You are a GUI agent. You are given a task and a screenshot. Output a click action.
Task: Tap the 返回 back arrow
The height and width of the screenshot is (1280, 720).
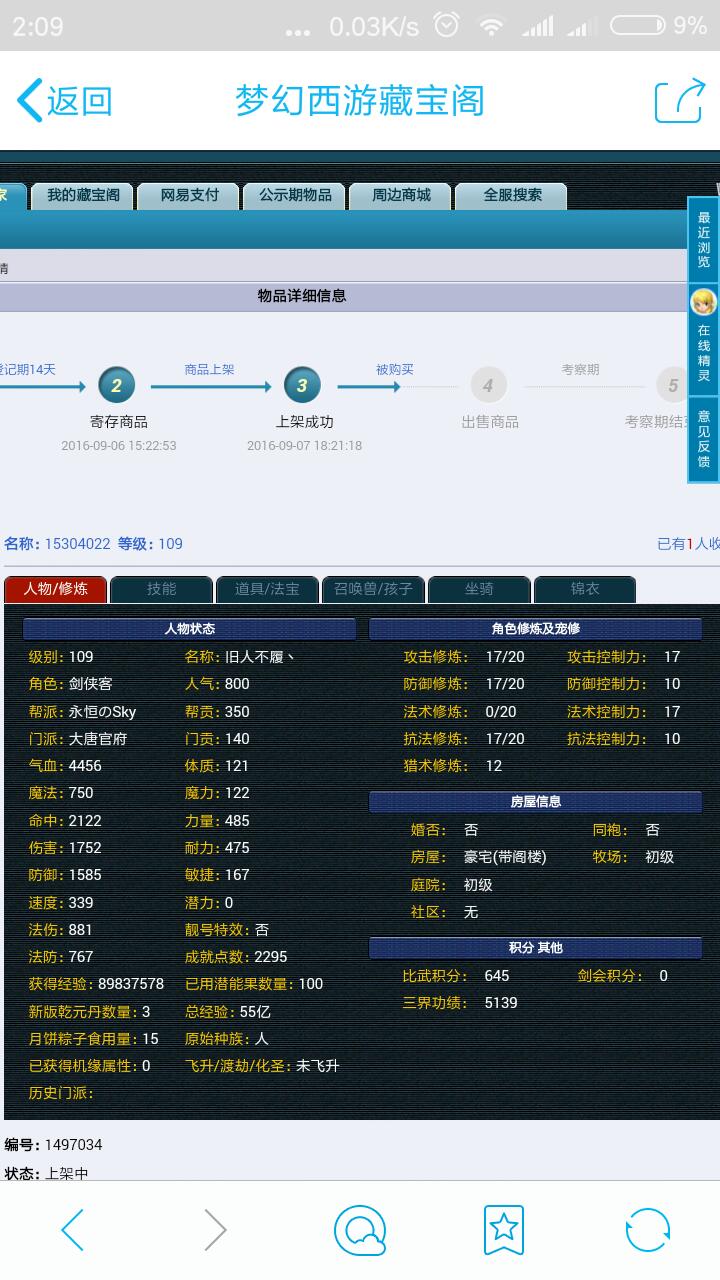[30, 101]
